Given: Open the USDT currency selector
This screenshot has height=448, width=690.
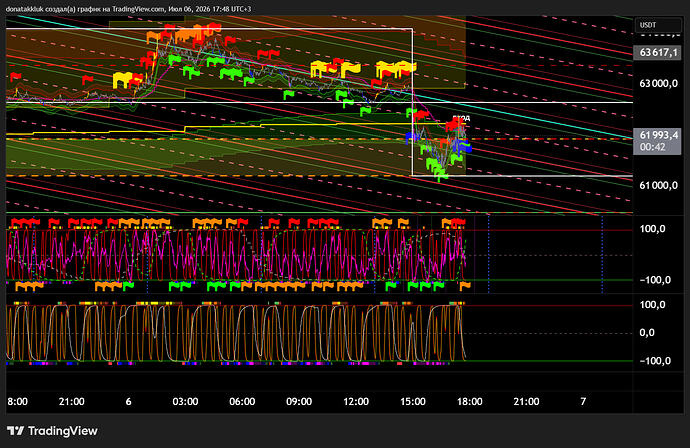Looking at the screenshot, I should click(657, 25).
